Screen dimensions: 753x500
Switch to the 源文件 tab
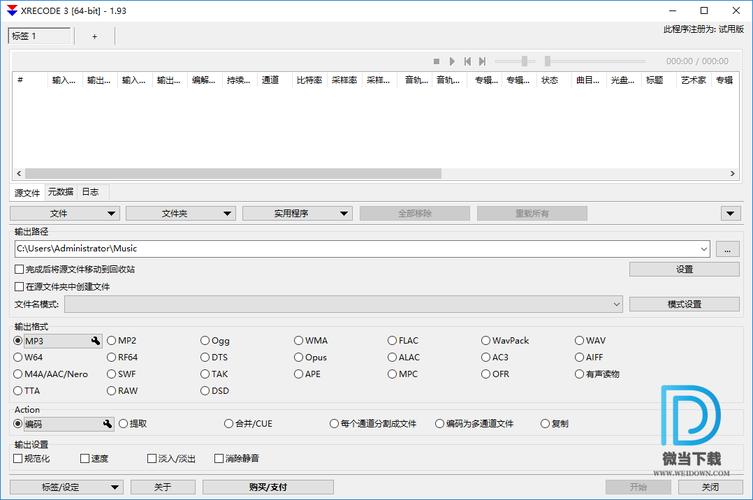pyautogui.click(x=27, y=193)
